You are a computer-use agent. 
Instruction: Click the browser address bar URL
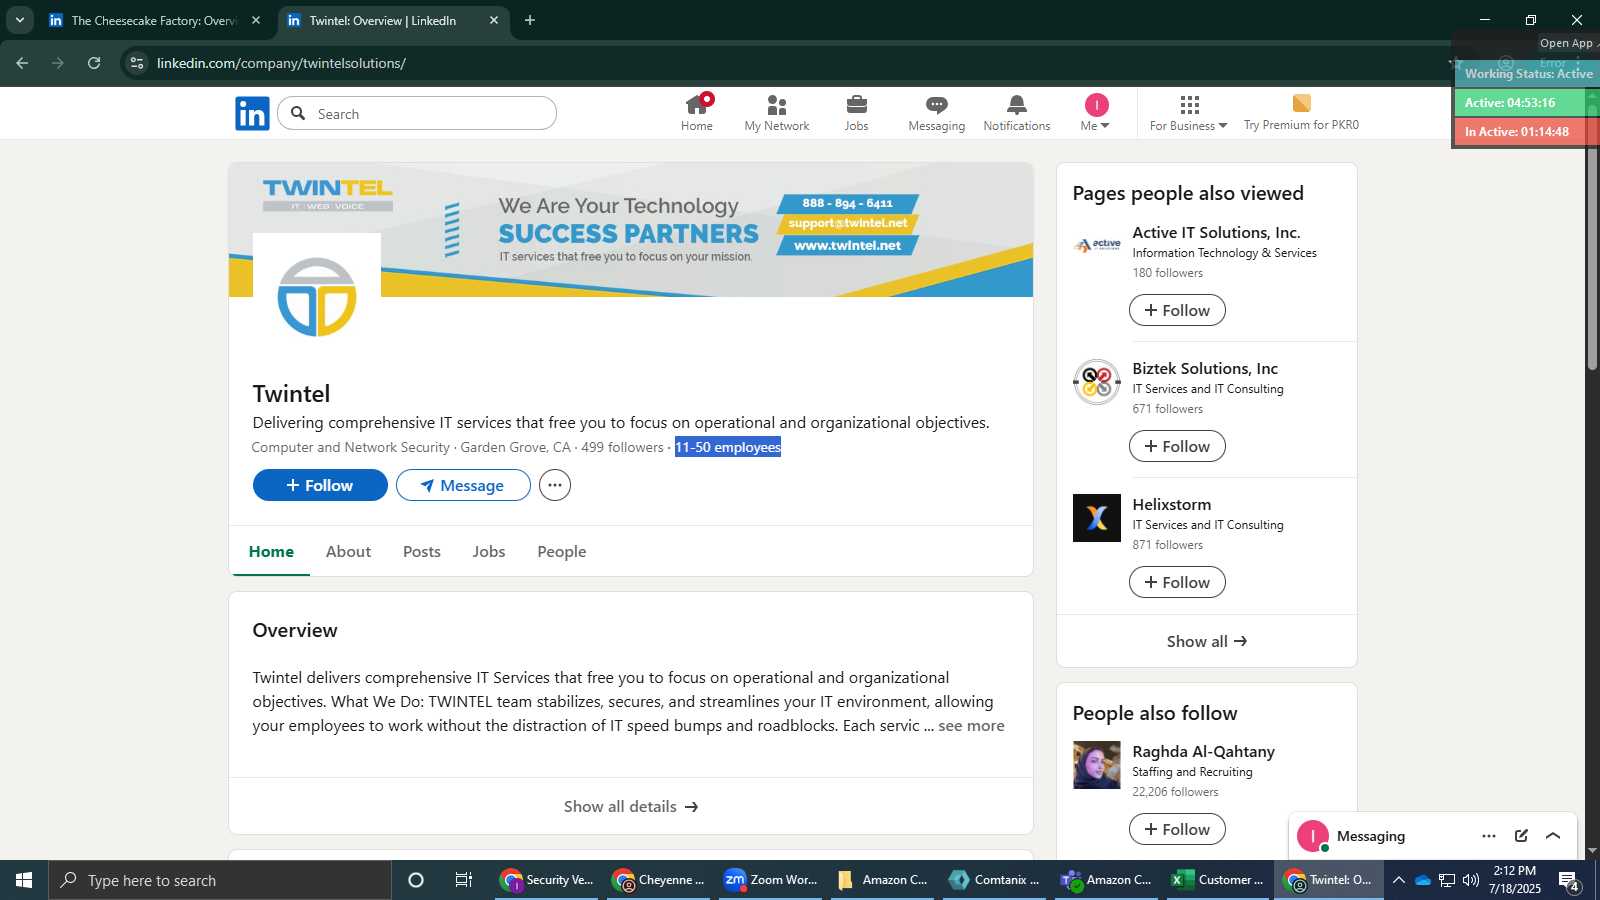pos(281,63)
